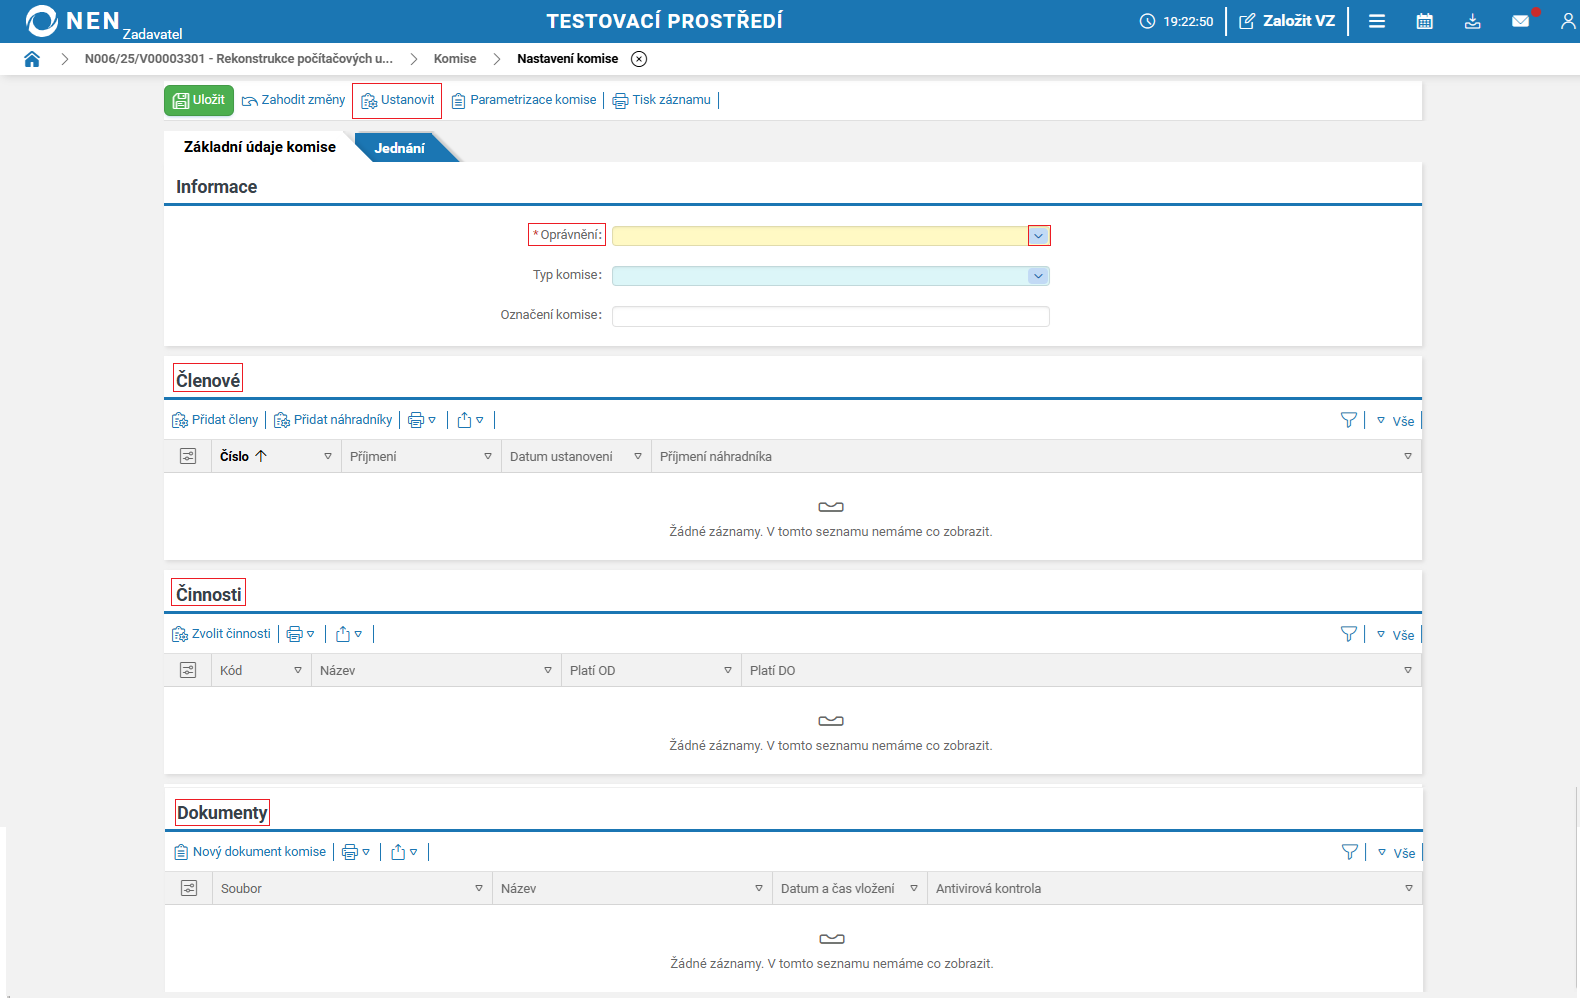Screen dimensions: 1580x998
Task: Expand the Typ komise dropdown
Action: (x=1038, y=276)
